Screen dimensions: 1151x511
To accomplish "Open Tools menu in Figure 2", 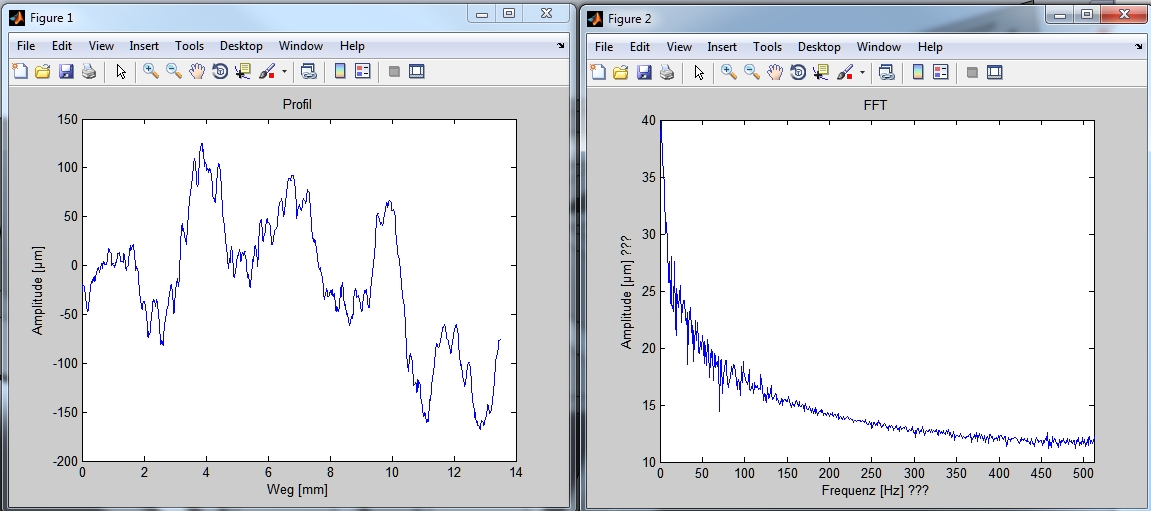I will pos(767,47).
